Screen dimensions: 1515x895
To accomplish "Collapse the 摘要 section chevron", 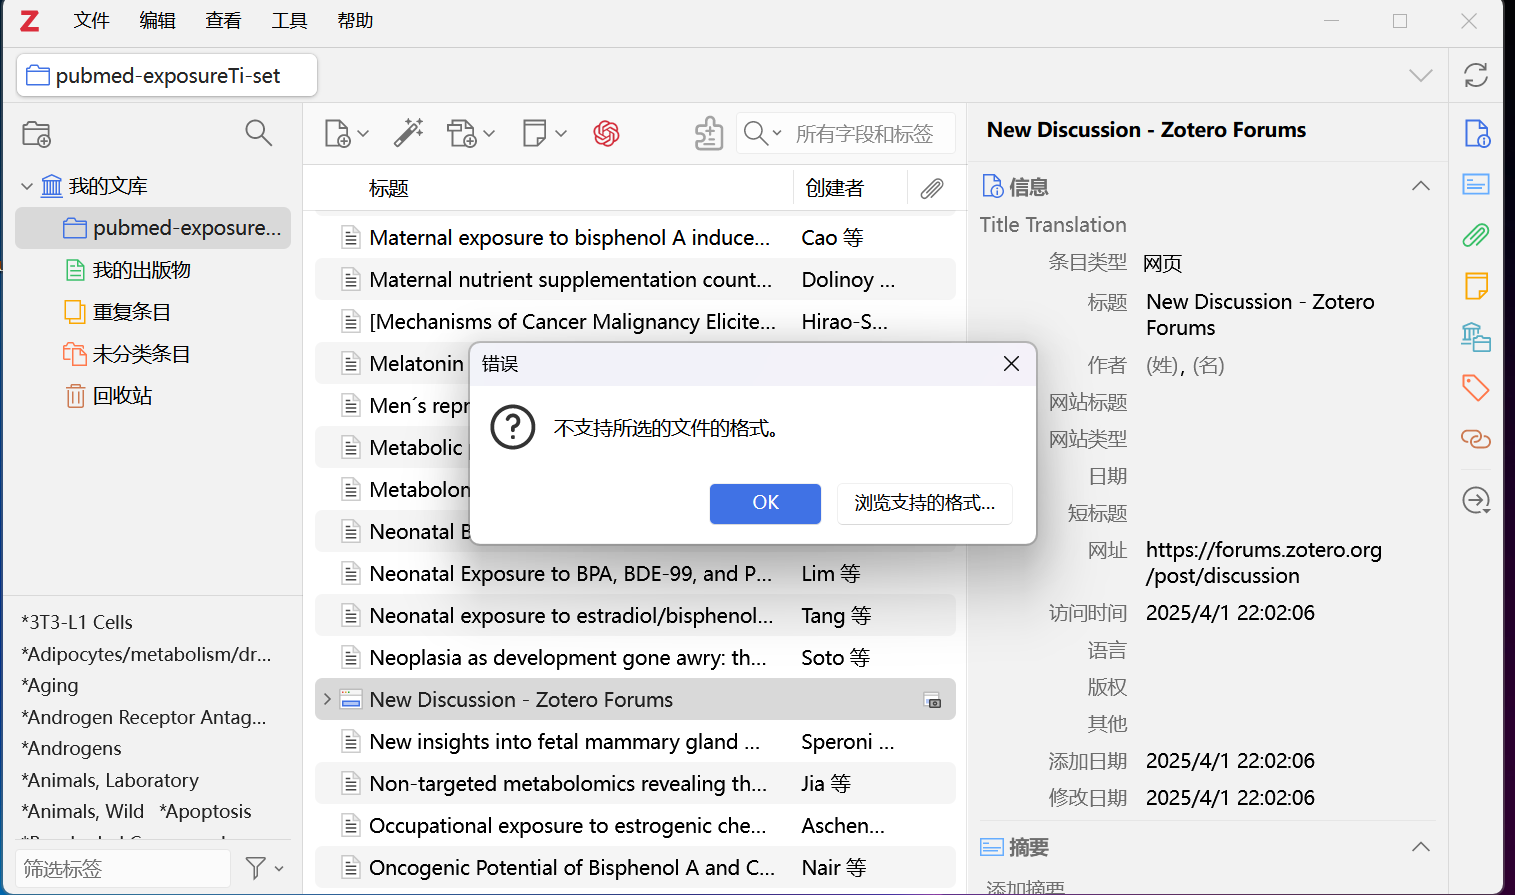I will pyautogui.click(x=1420, y=847).
